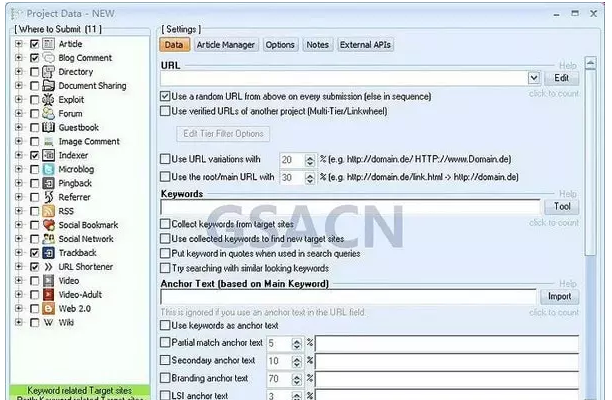Expand the Web 2.0 tree node
This screenshot has width=612, height=400.
tap(18, 308)
